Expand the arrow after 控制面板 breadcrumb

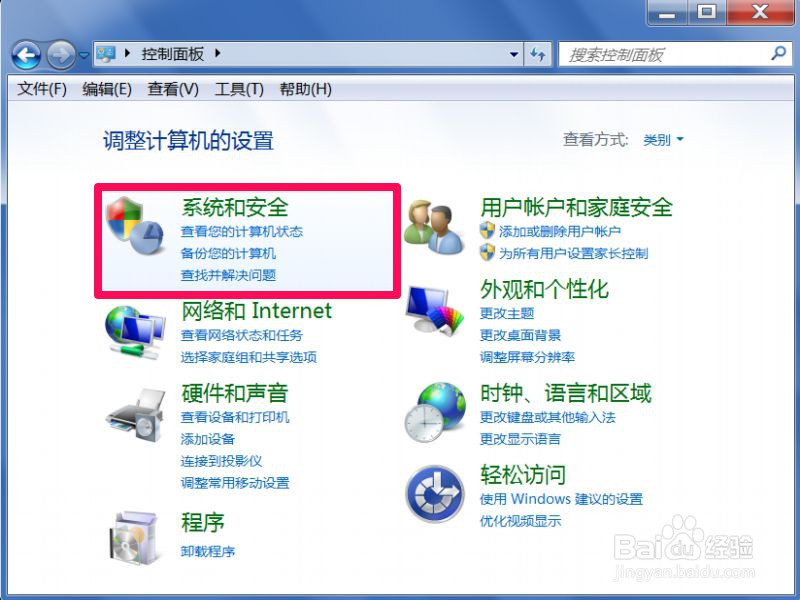click(x=218, y=53)
